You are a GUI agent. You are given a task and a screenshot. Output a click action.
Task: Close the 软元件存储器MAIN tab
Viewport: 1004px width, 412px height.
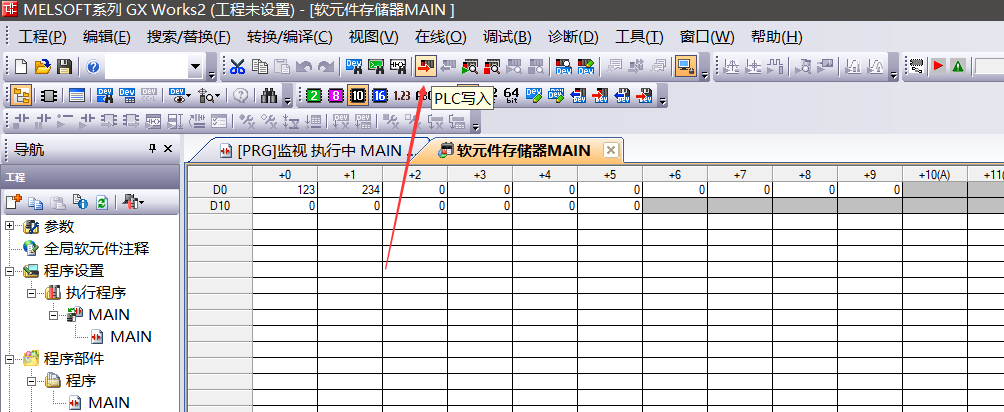(x=611, y=151)
